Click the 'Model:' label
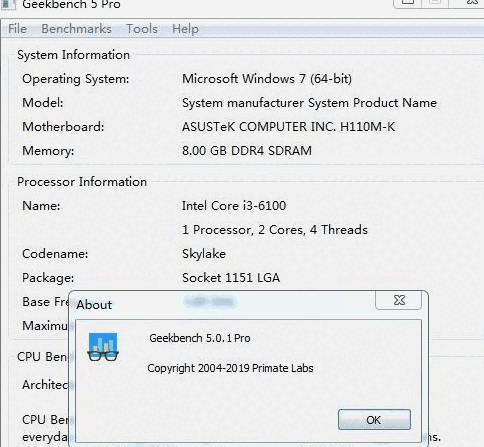The height and width of the screenshot is (447, 484). [x=43, y=103]
